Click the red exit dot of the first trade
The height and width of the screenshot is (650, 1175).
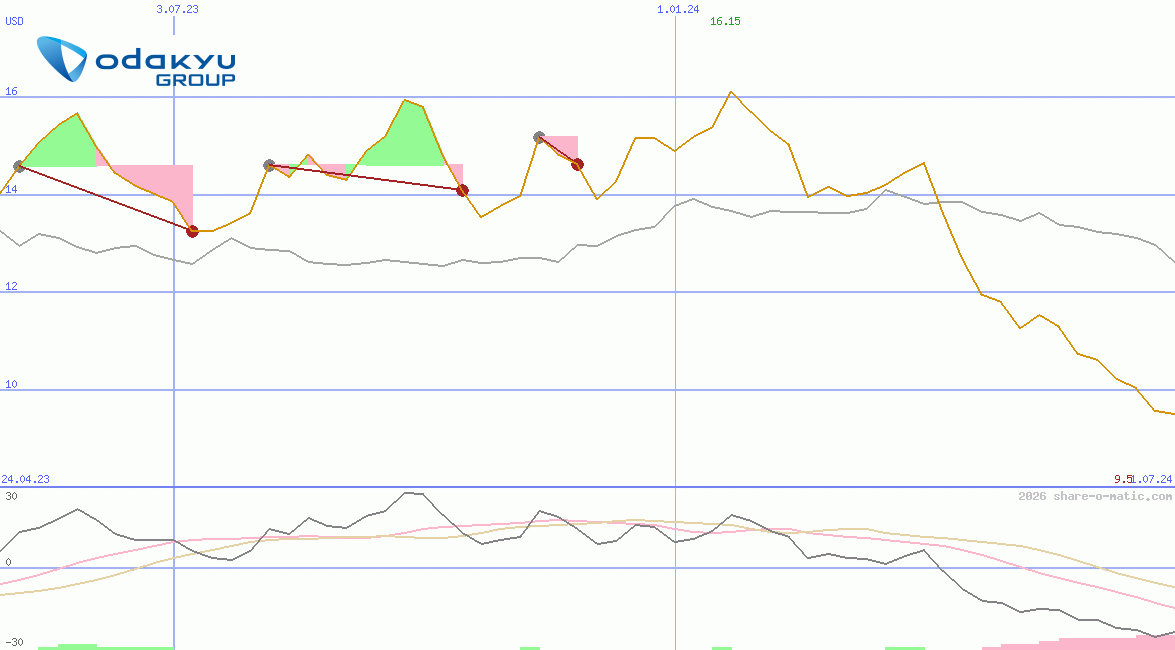pos(193,231)
